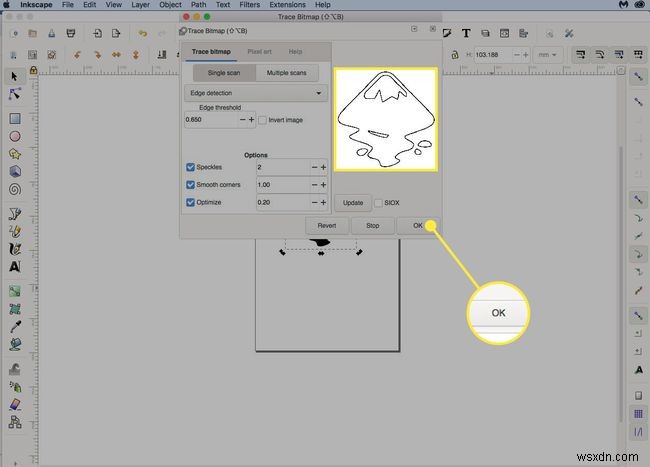This screenshot has height=467, width=650.
Task: Choose the Multiple scans mode
Action: 287,73
